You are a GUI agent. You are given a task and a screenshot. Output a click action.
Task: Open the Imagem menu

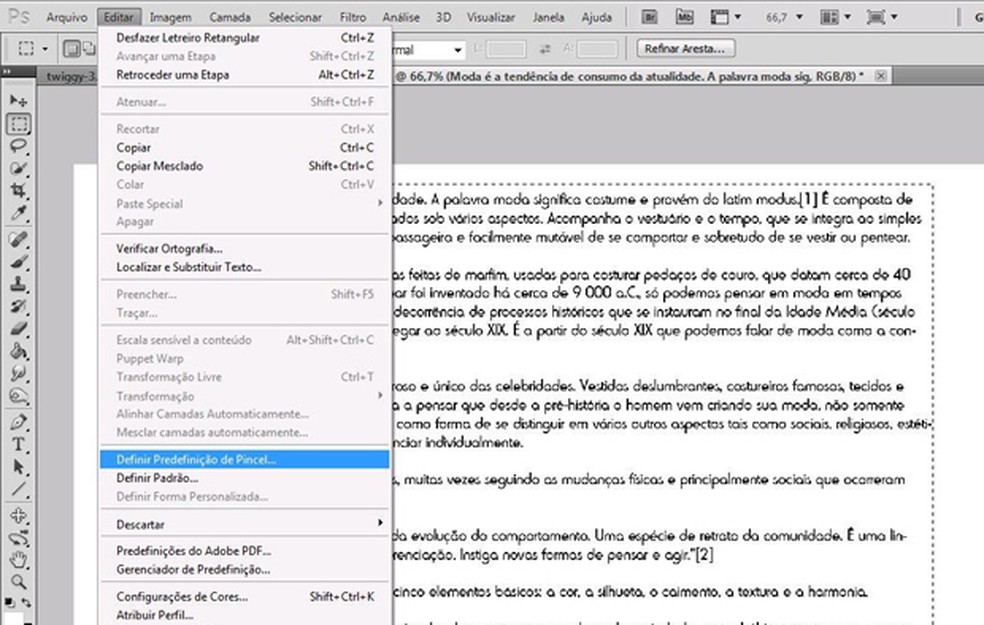(170, 17)
